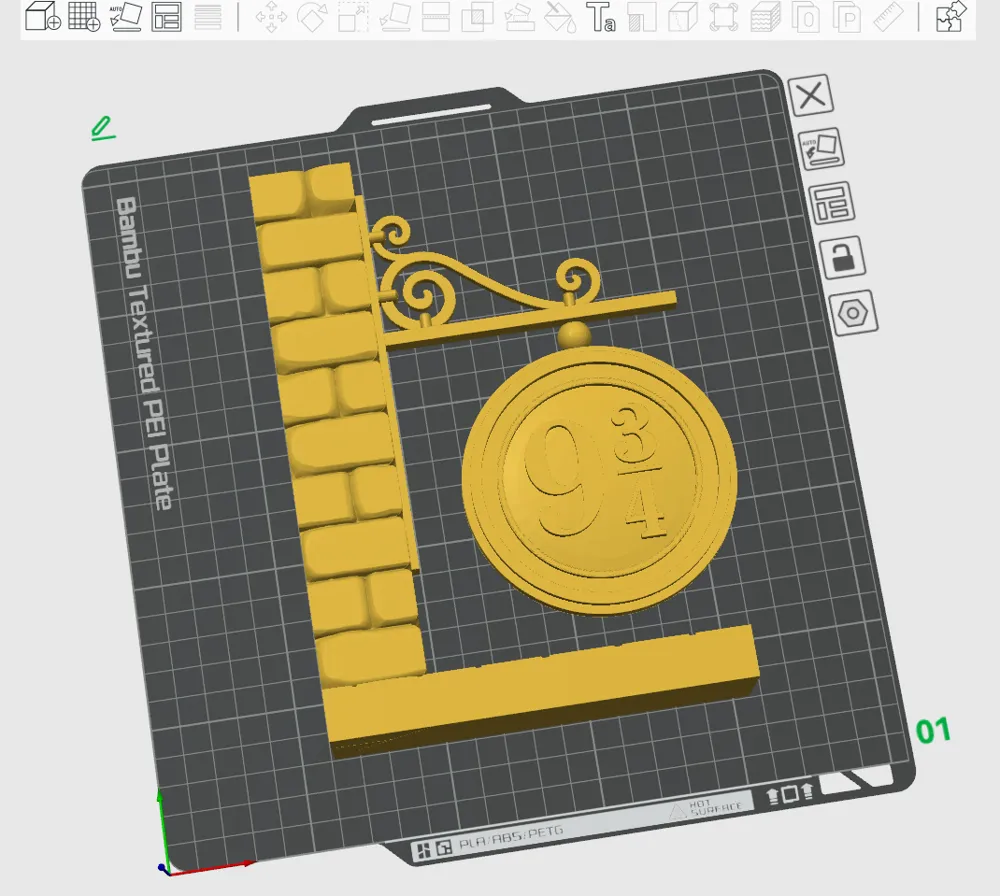Click the Add object cube icon
1000x896 pixels.
pyautogui.click(x=43, y=17)
